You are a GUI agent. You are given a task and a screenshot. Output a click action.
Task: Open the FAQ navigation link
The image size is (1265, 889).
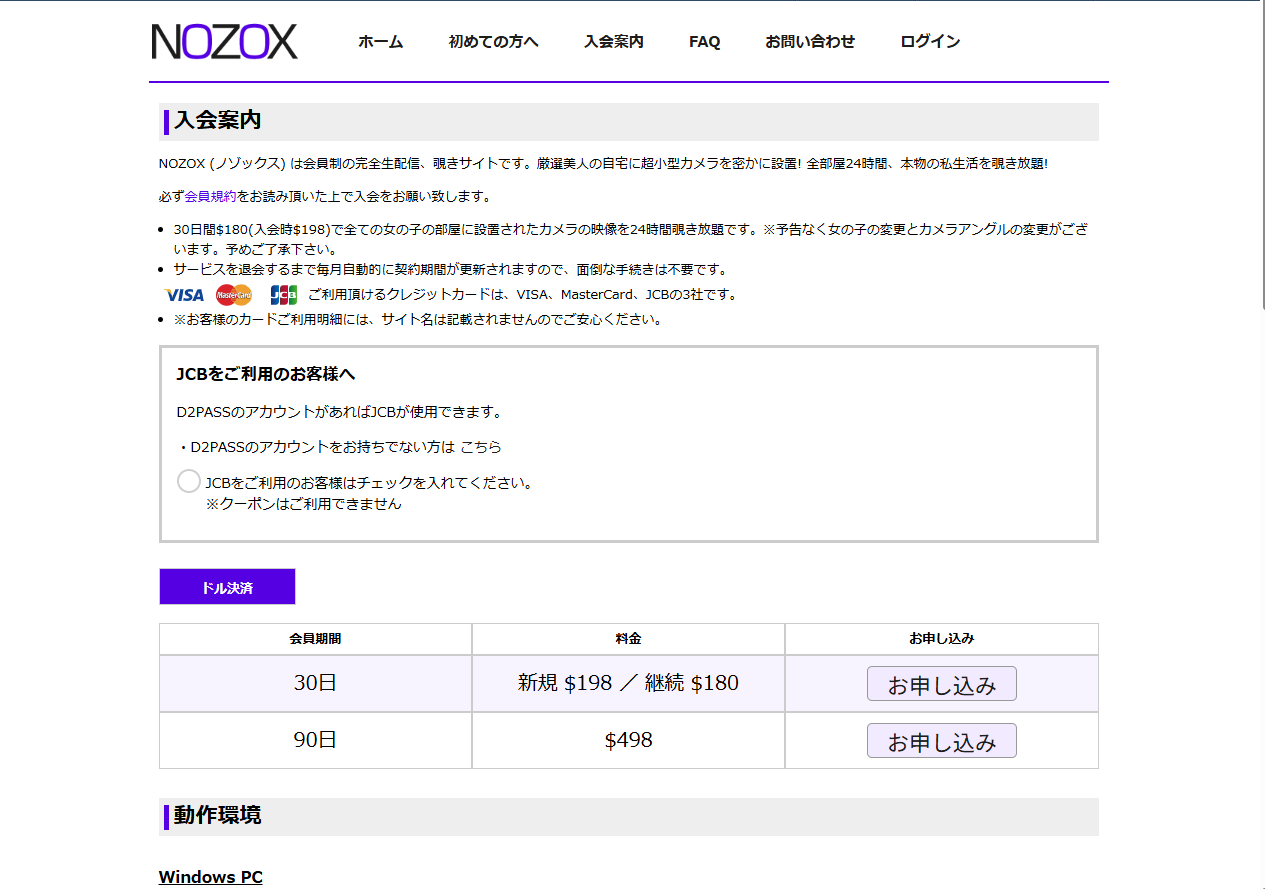(x=705, y=42)
